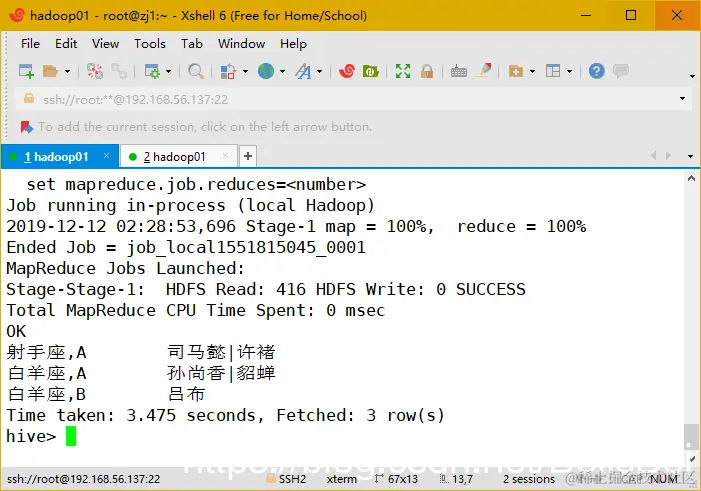Click the highlighter pen icon
Screen dimensions: 701x491
[484, 71]
